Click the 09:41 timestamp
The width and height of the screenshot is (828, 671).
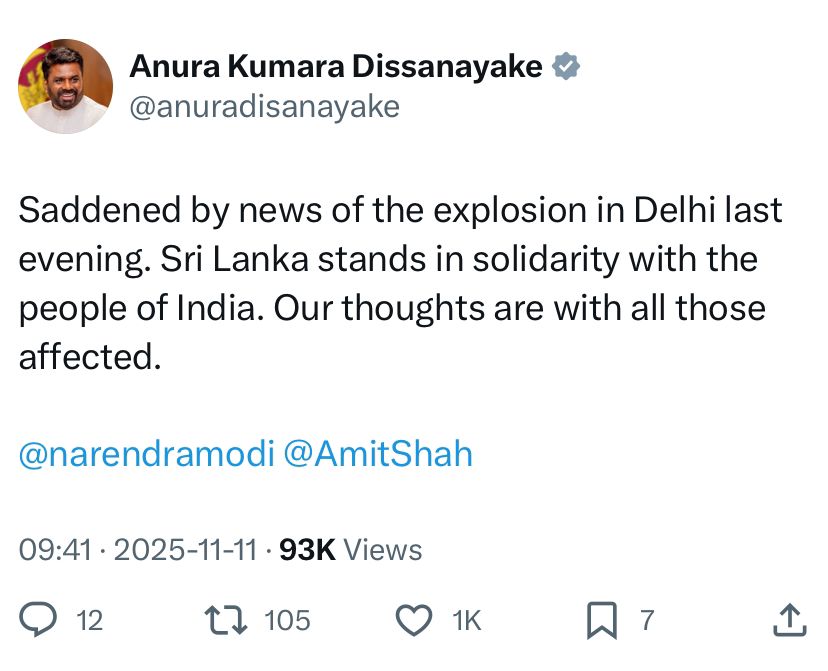55,549
